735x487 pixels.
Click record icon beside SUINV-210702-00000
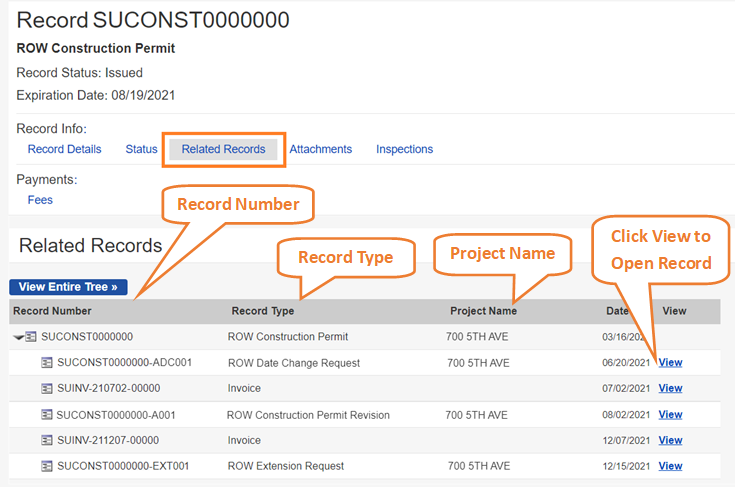[47, 388]
